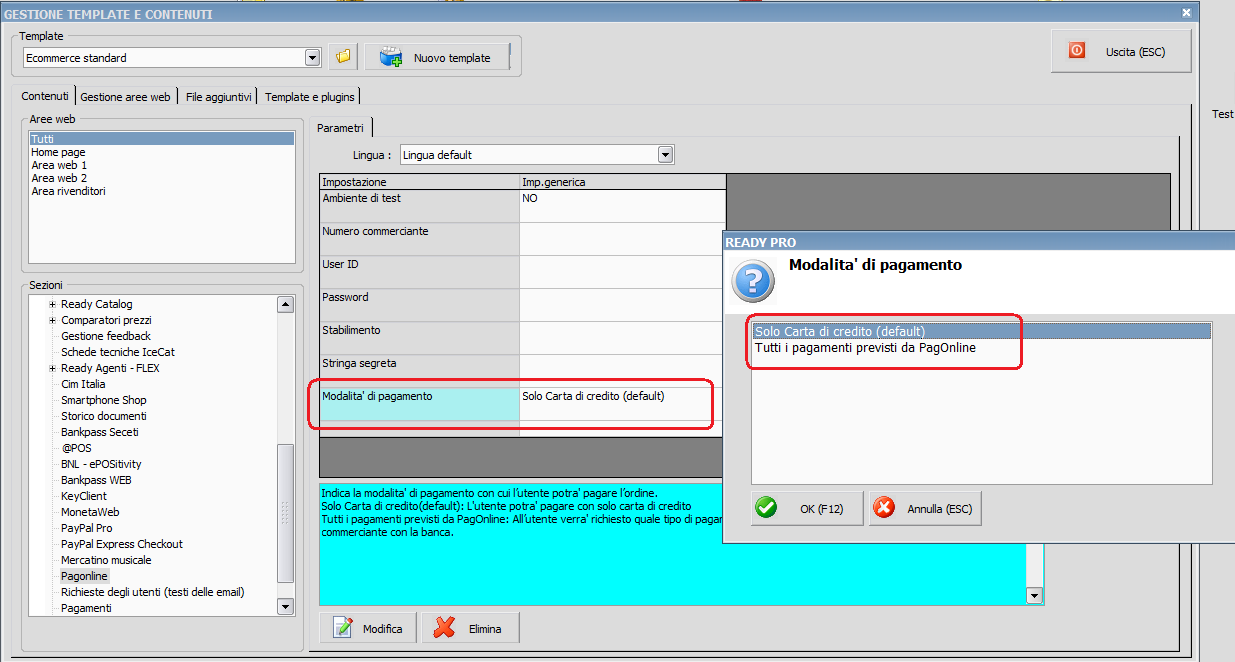Click the Numero commerciante value cell
The image size is (1235, 662).
[x=622, y=239]
